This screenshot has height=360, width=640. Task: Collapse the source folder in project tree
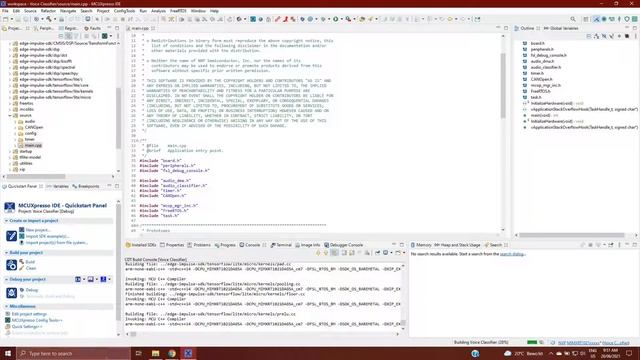pyautogui.click(x=10, y=116)
